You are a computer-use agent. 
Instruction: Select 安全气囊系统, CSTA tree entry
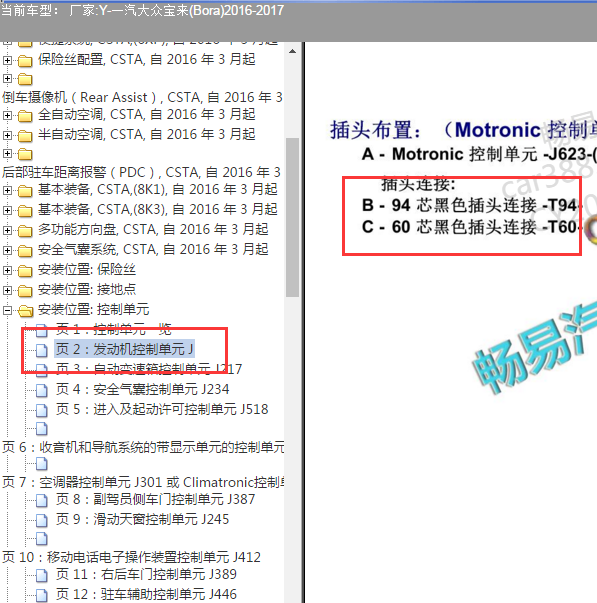tap(153, 250)
